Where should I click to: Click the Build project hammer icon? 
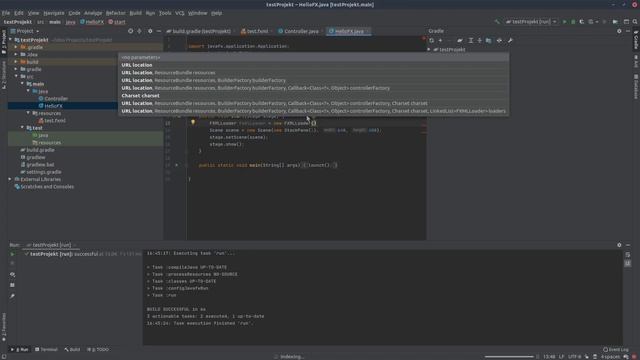point(497,22)
